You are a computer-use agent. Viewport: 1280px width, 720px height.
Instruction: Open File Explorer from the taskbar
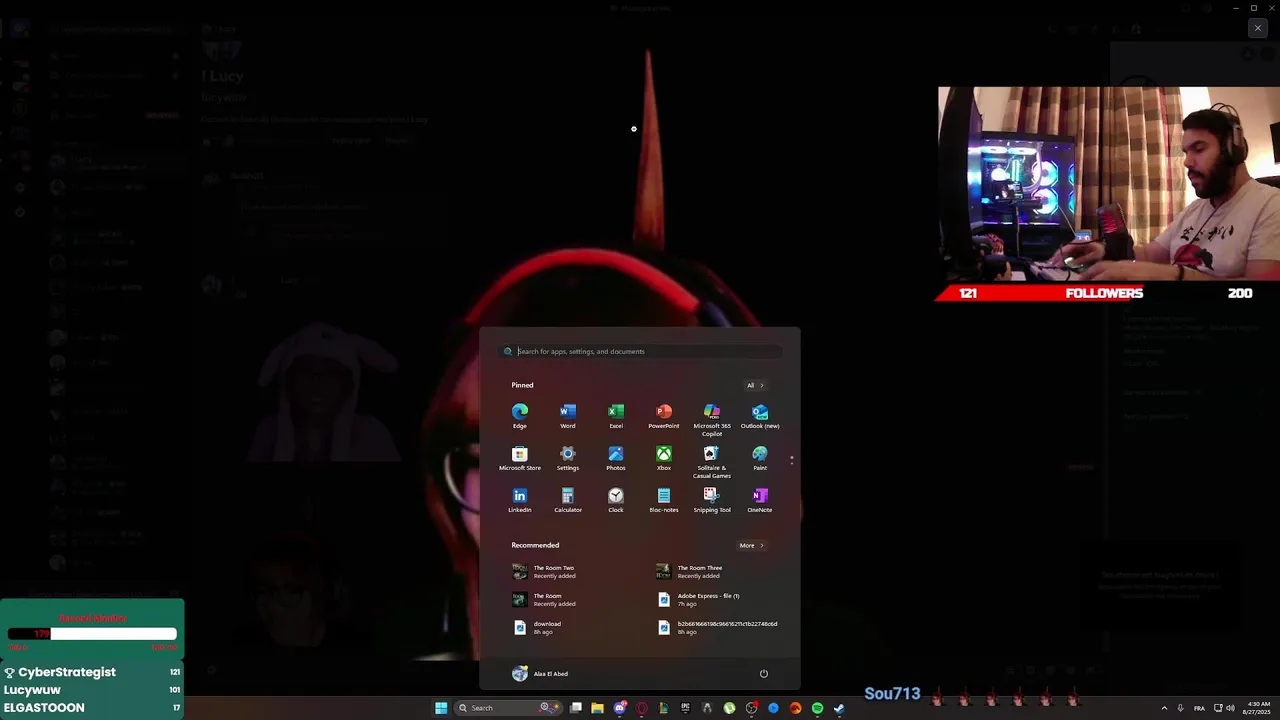tap(597, 708)
